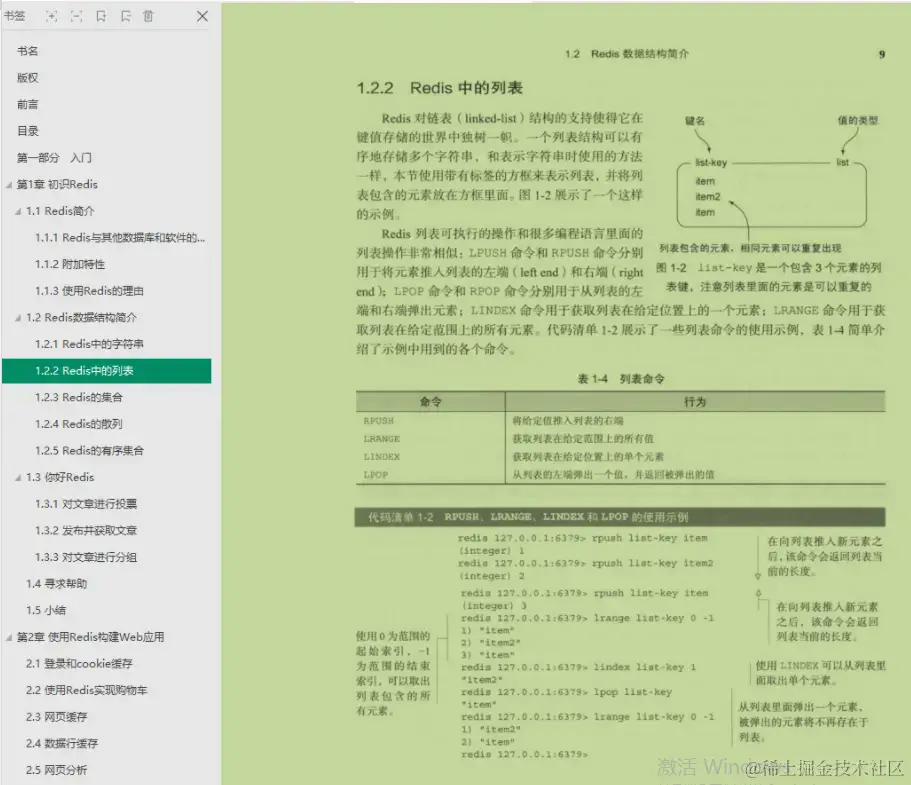Click the delete bookmark trash icon
Image resolution: width=911 pixels, height=785 pixels.
149,16
